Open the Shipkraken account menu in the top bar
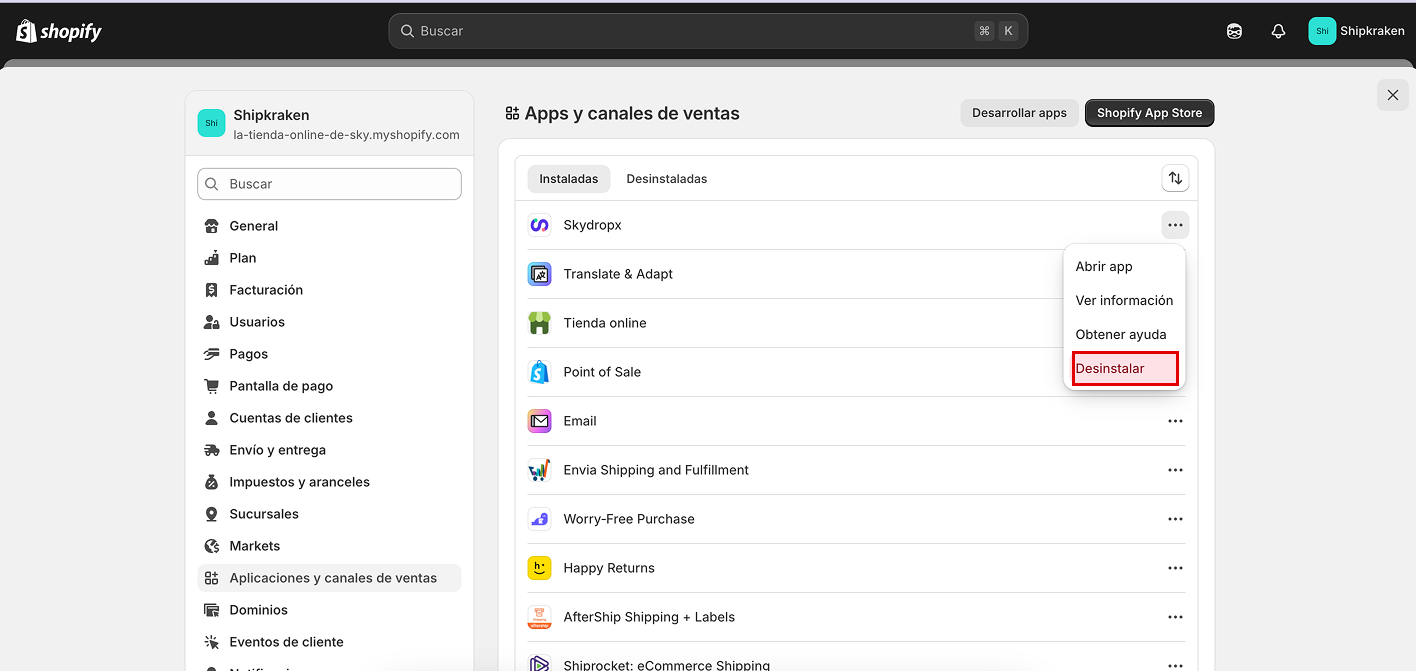 (1357, 31)
